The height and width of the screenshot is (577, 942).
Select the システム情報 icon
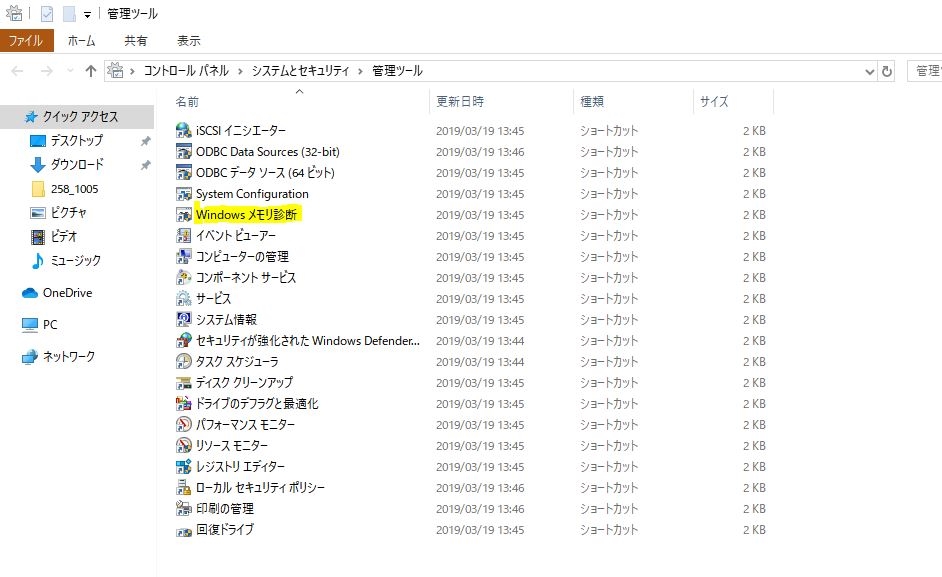183,320
